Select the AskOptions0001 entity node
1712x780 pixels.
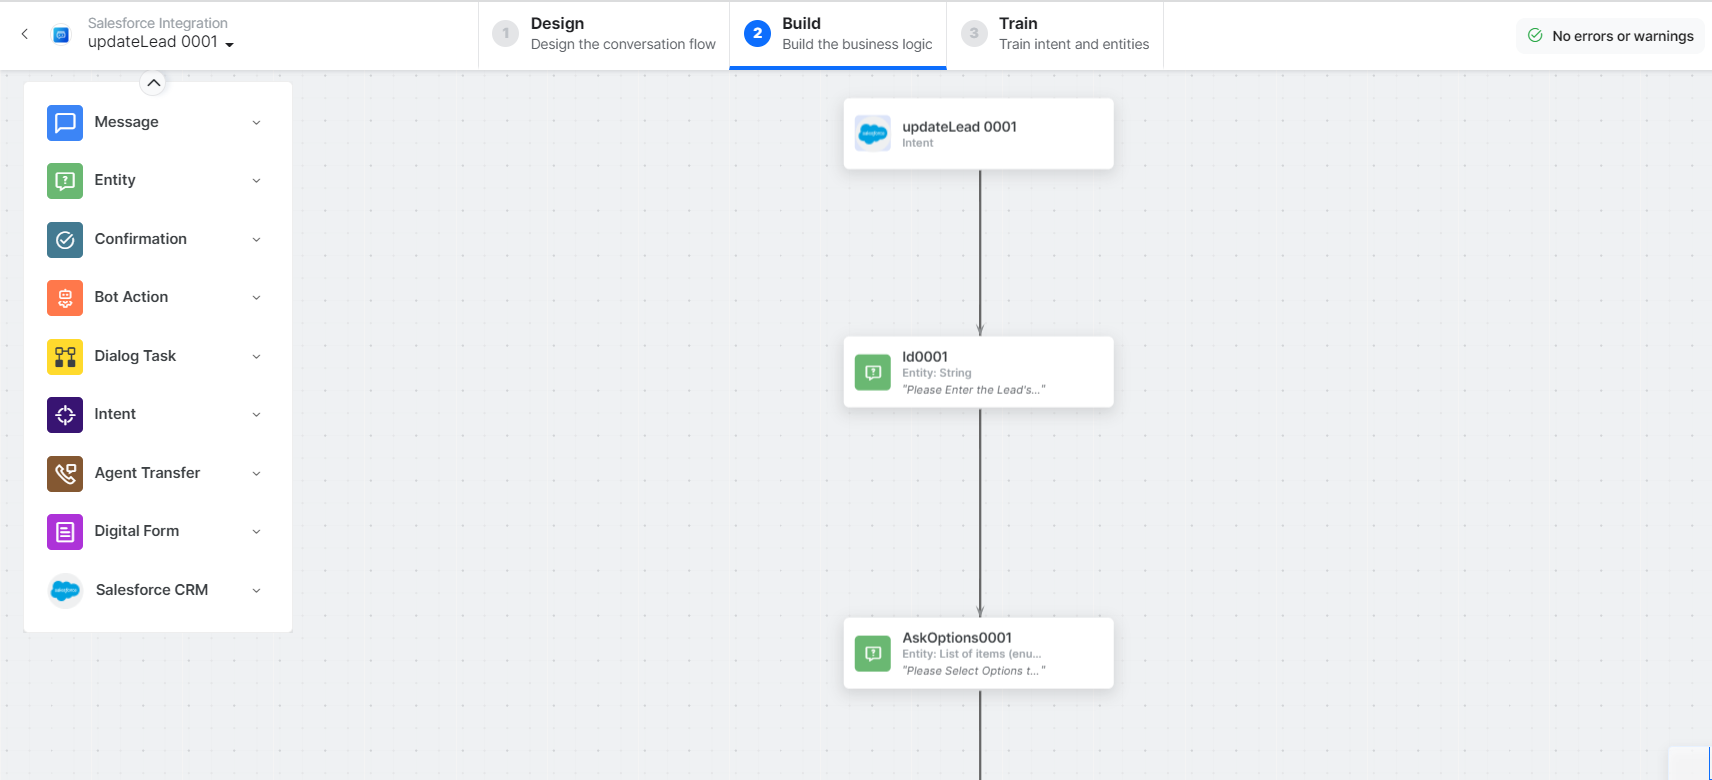coord(978,653)
